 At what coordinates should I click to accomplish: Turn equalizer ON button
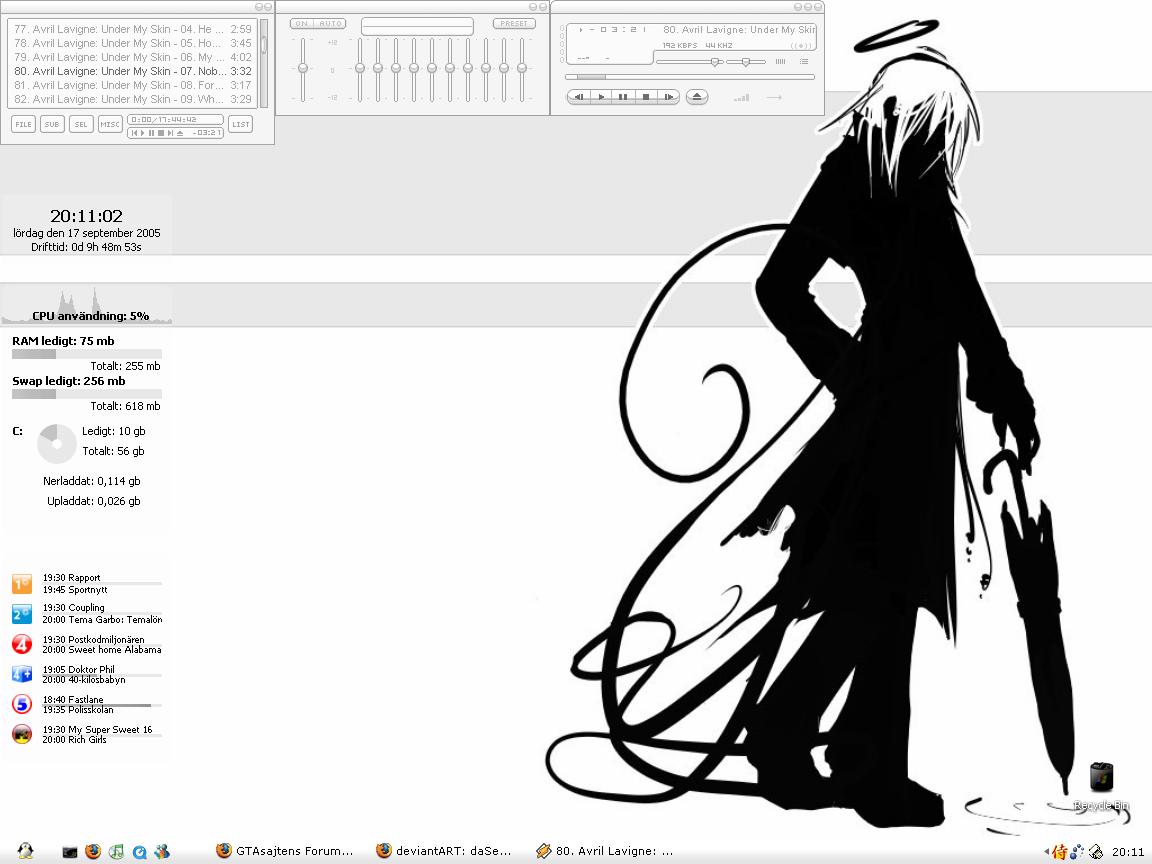point(301,24)
